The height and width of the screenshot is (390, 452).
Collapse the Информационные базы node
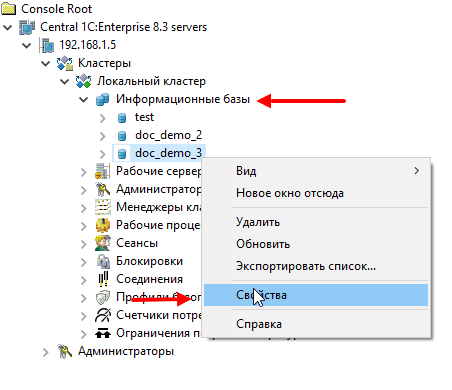pyautogui.click(x=84, y=99)
